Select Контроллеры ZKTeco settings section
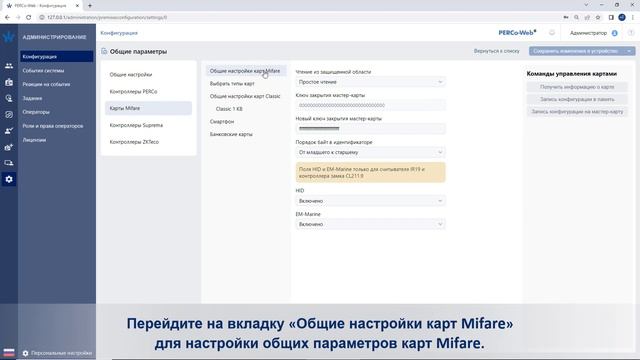The image size is (640, 360). point(149,142)
